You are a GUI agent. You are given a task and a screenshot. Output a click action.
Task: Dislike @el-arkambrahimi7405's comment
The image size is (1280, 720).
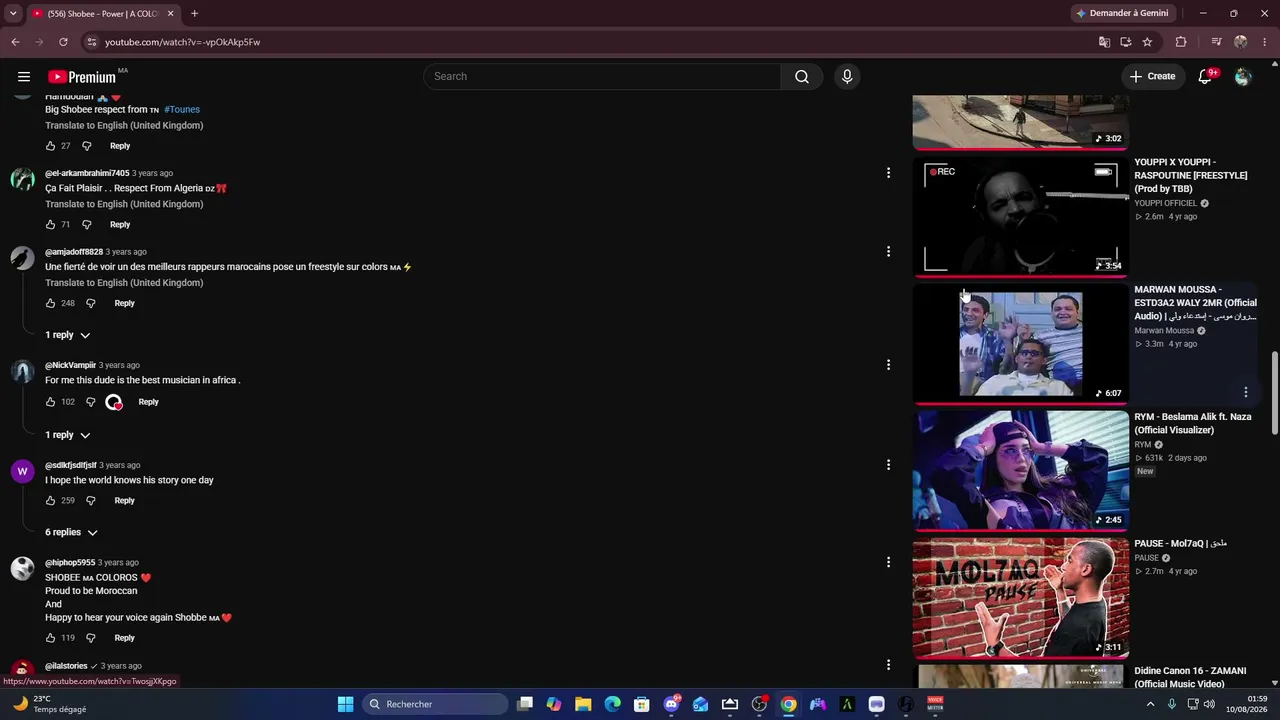coord(87,225)
